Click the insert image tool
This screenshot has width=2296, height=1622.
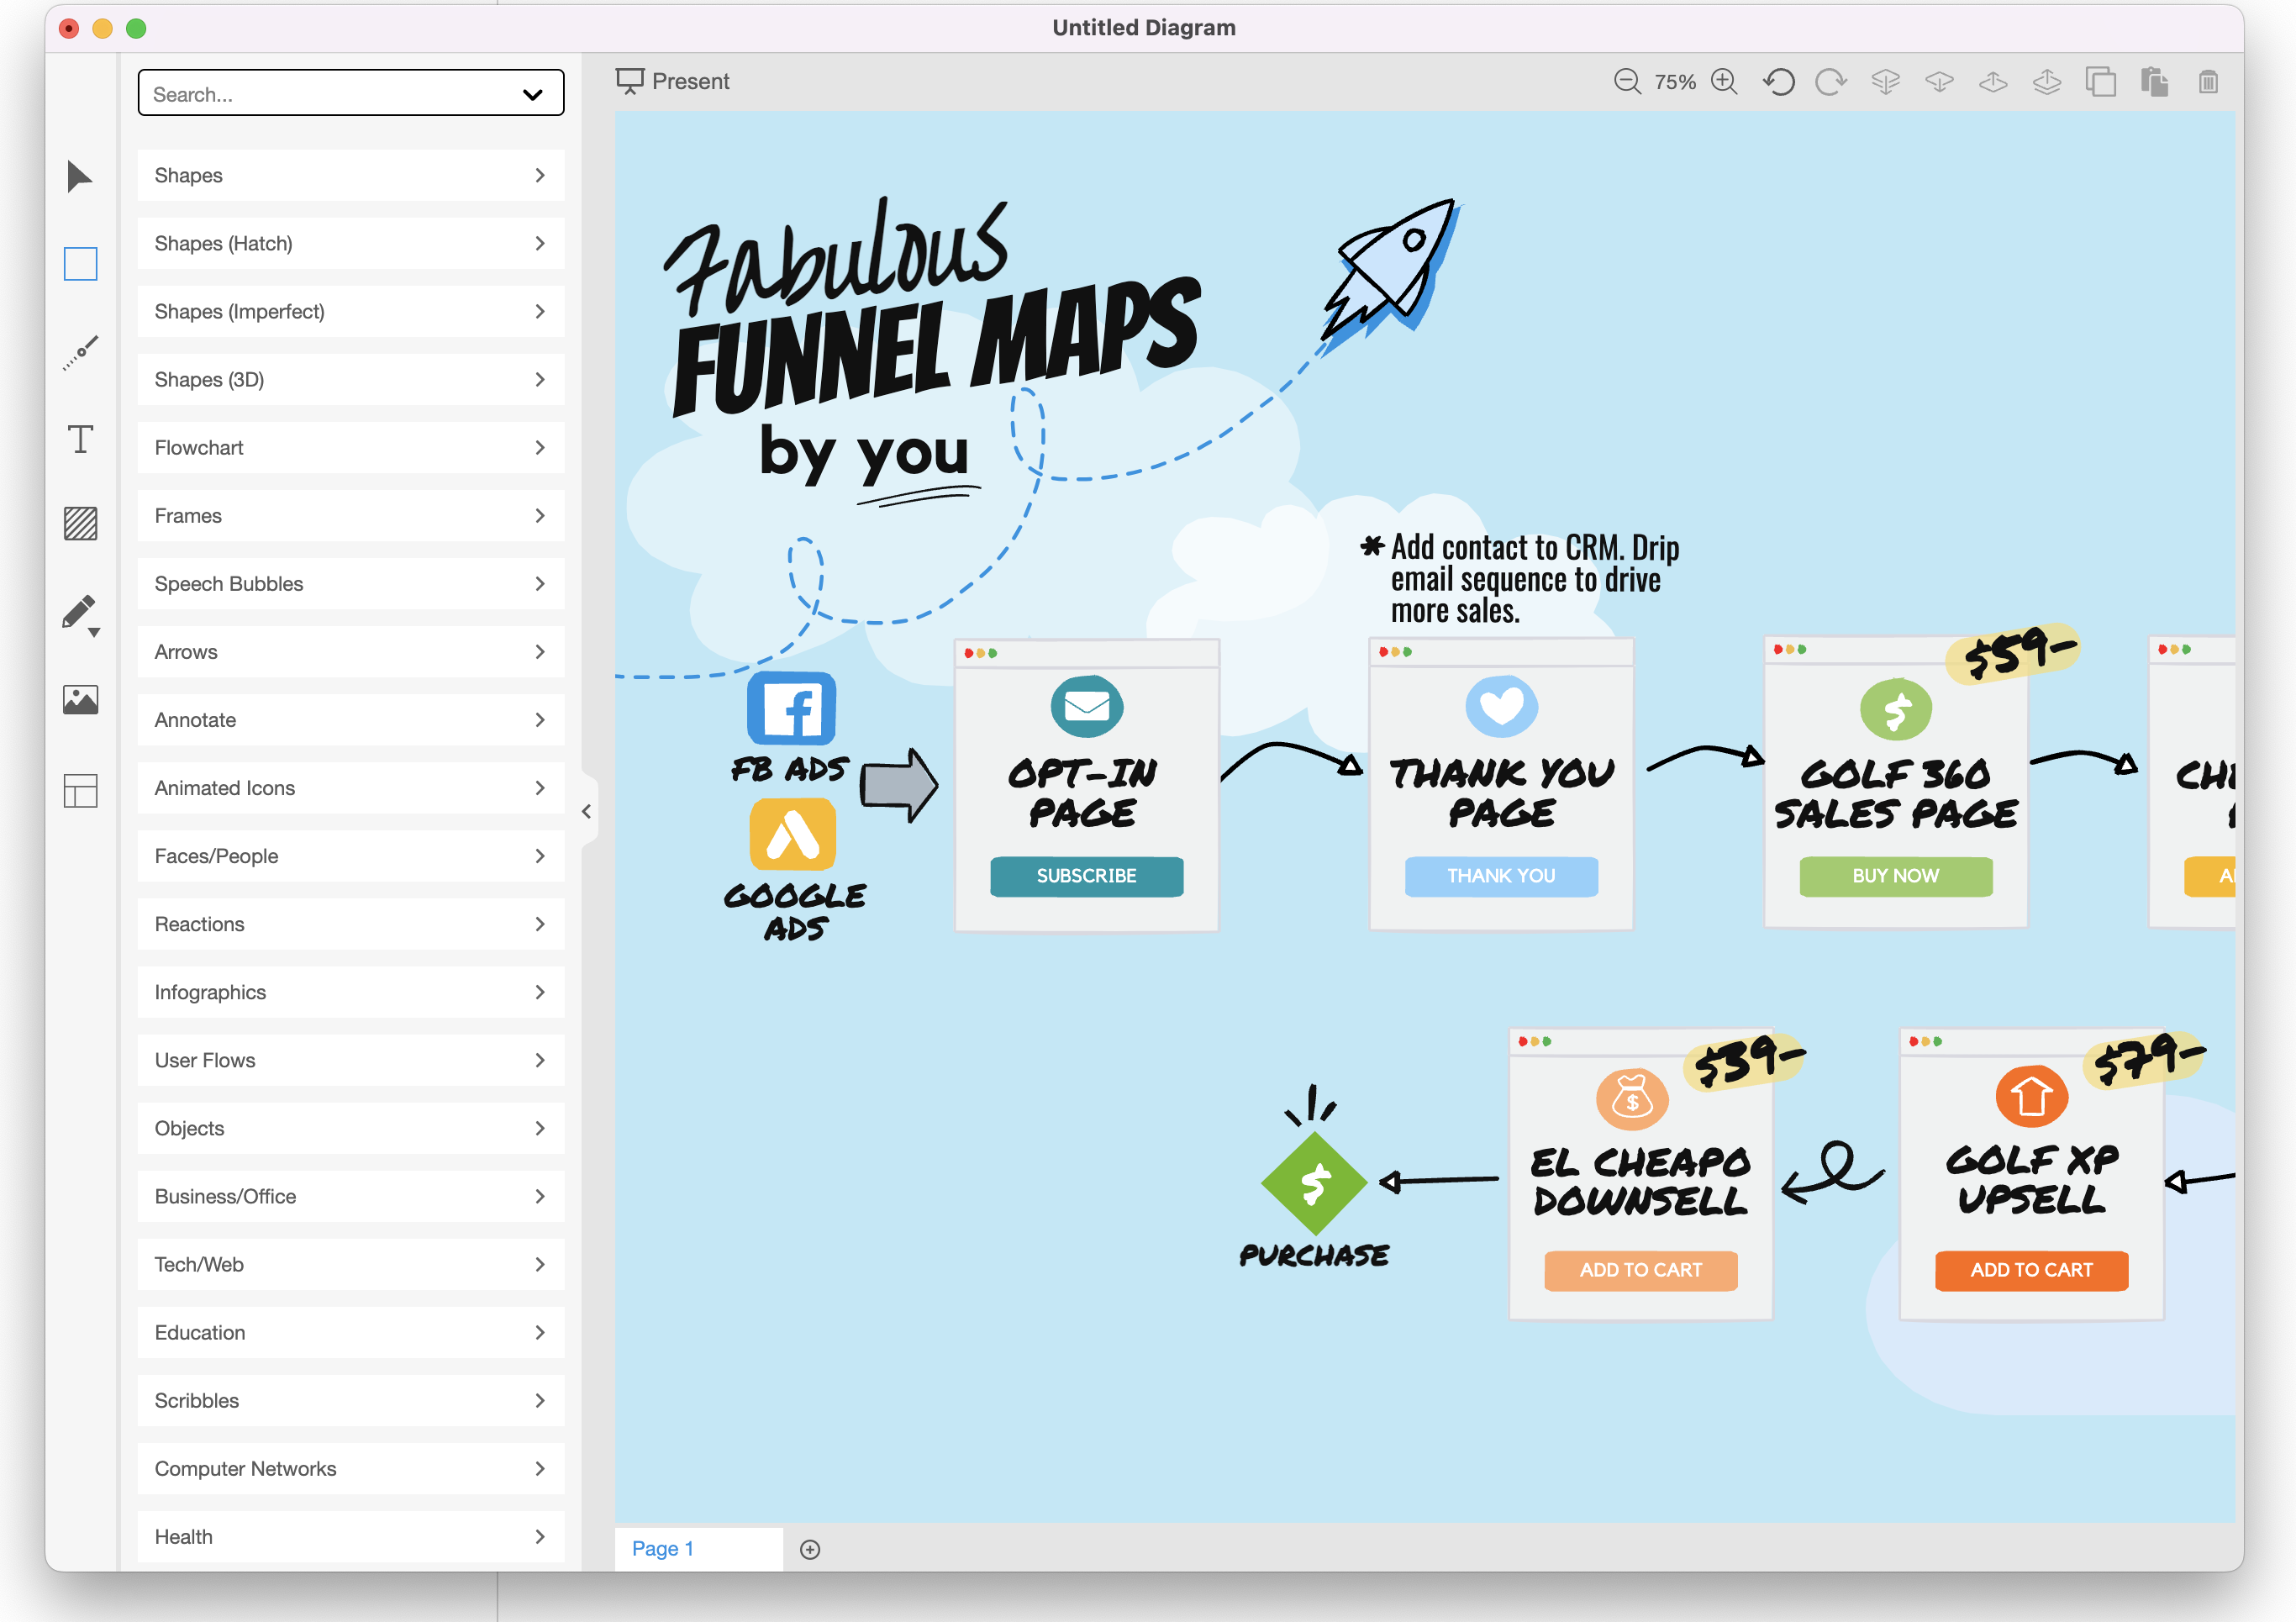[x=80, y=699]
